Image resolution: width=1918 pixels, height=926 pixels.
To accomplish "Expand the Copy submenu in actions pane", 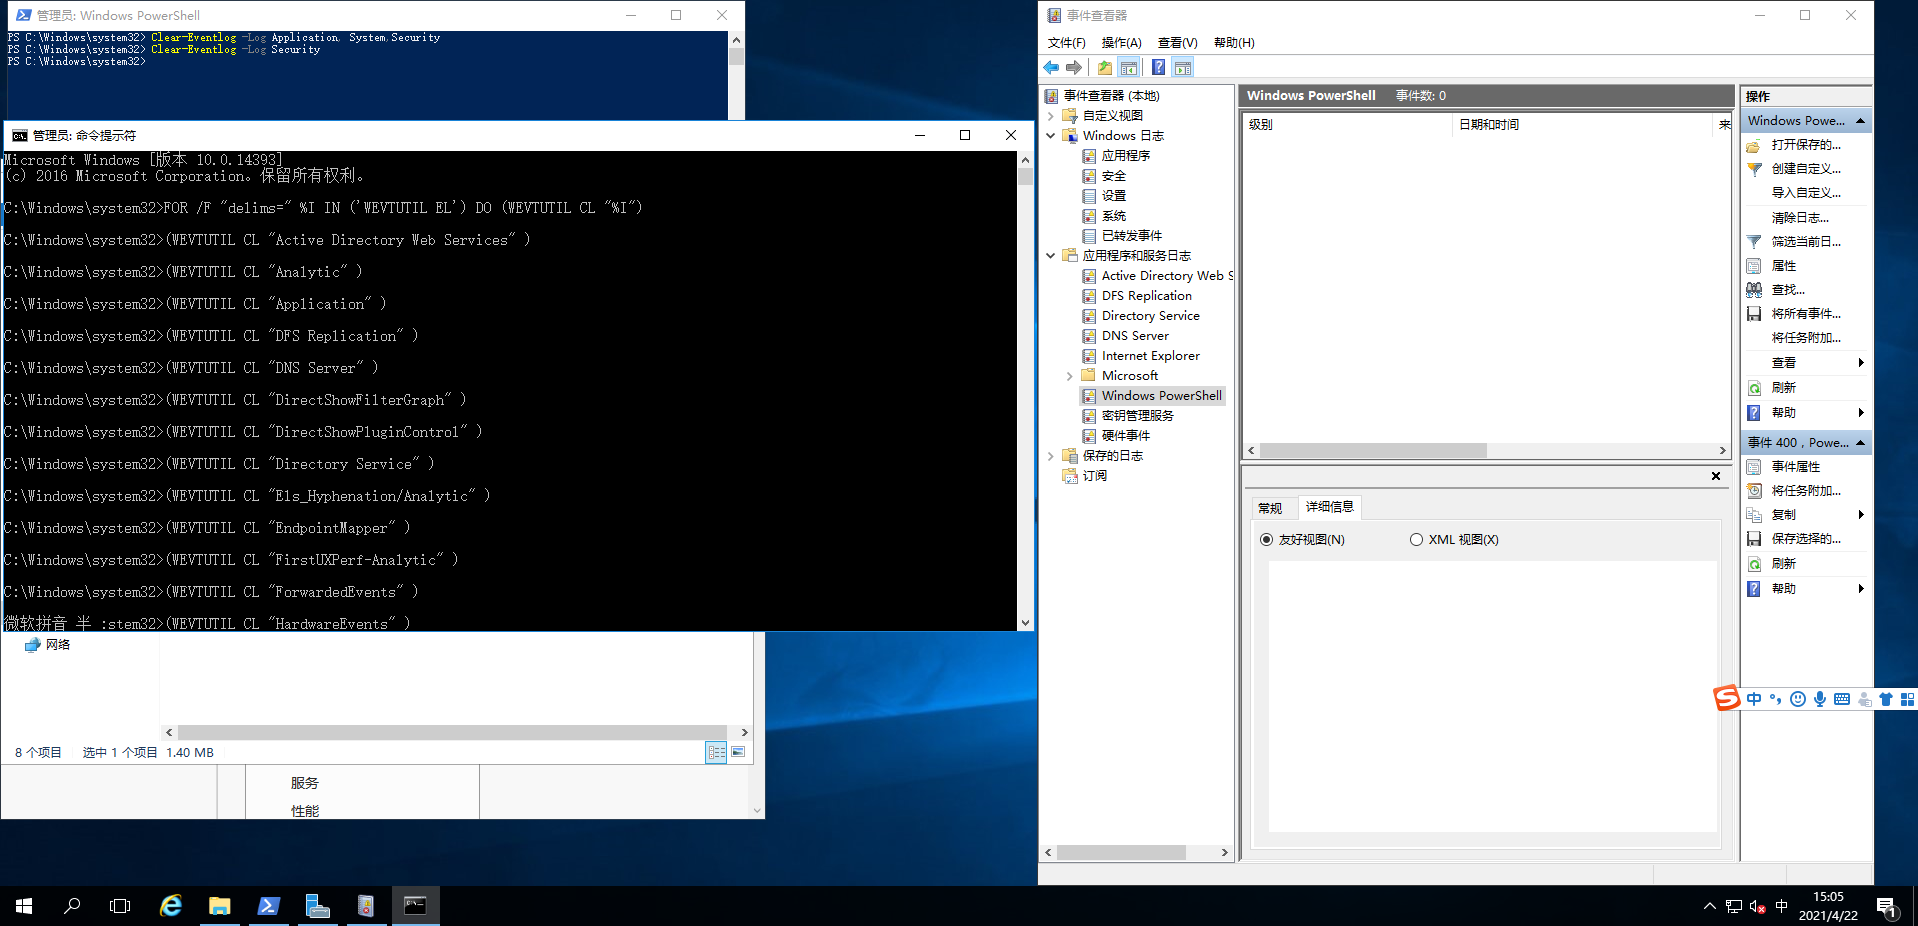I will pyautogui.click(x=1861, y=515).
